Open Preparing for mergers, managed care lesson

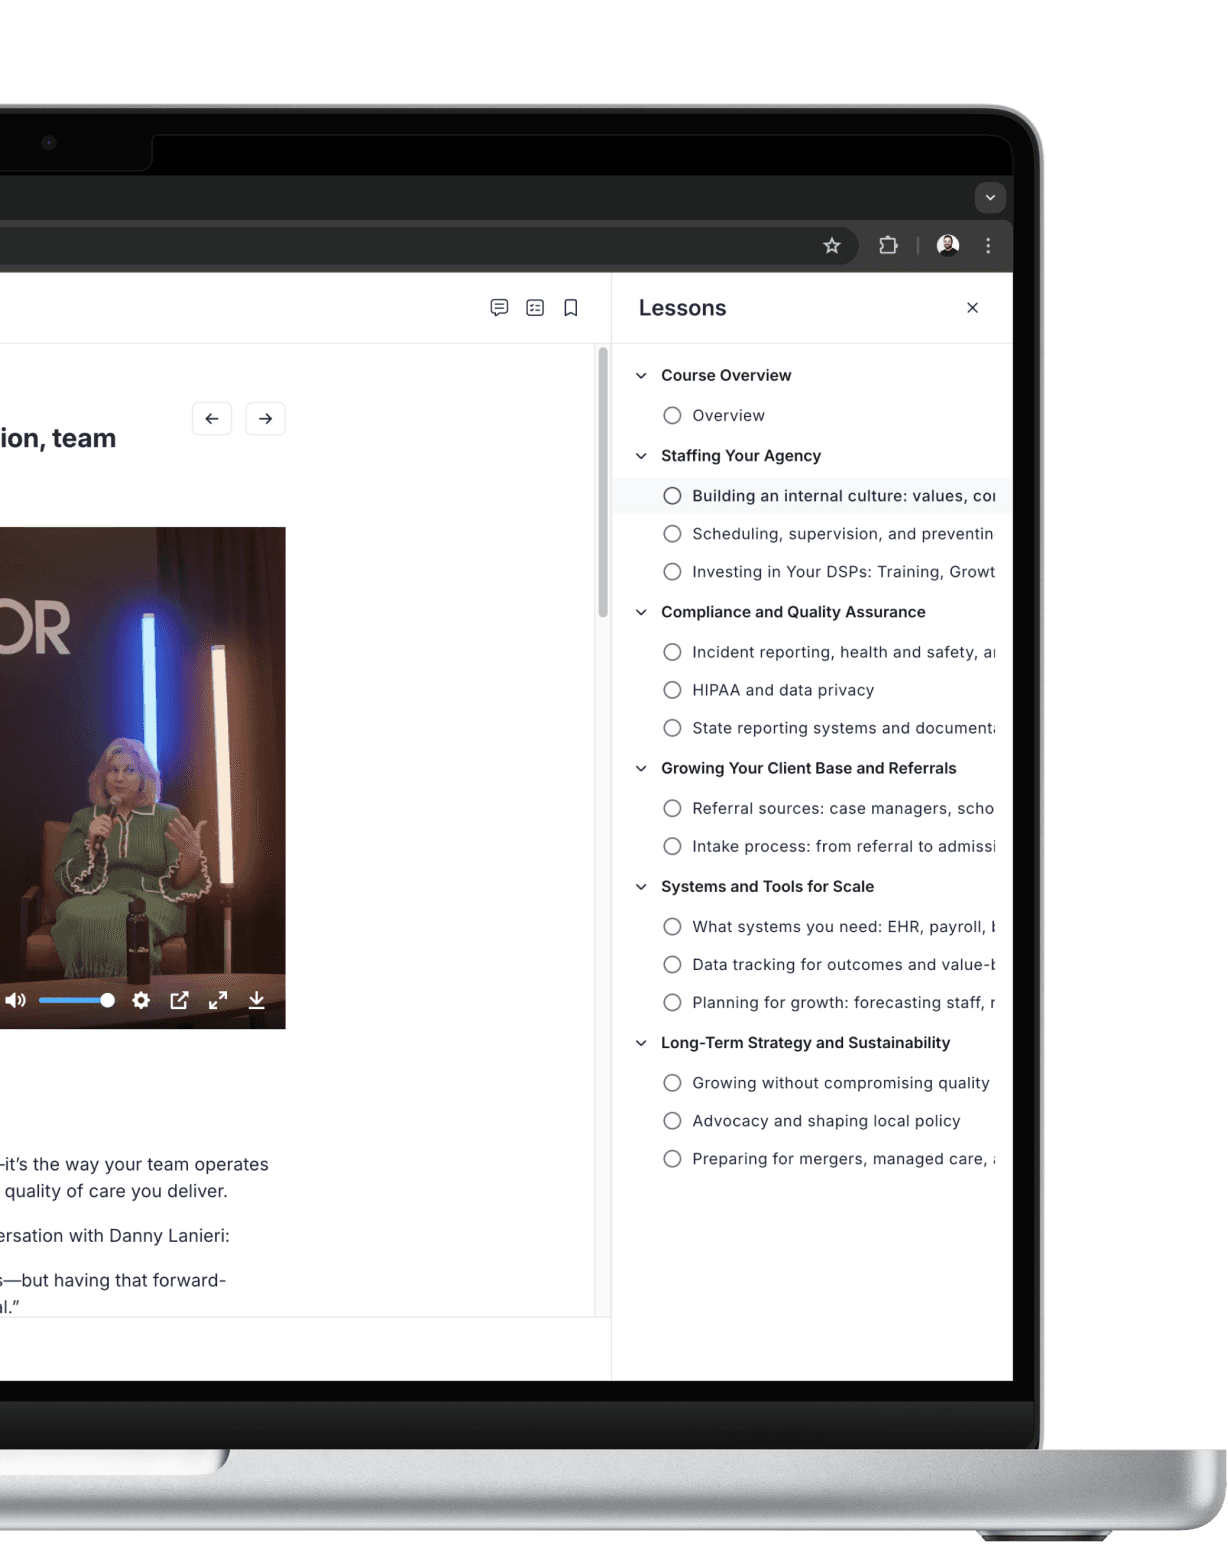[x=843, y=1159]
